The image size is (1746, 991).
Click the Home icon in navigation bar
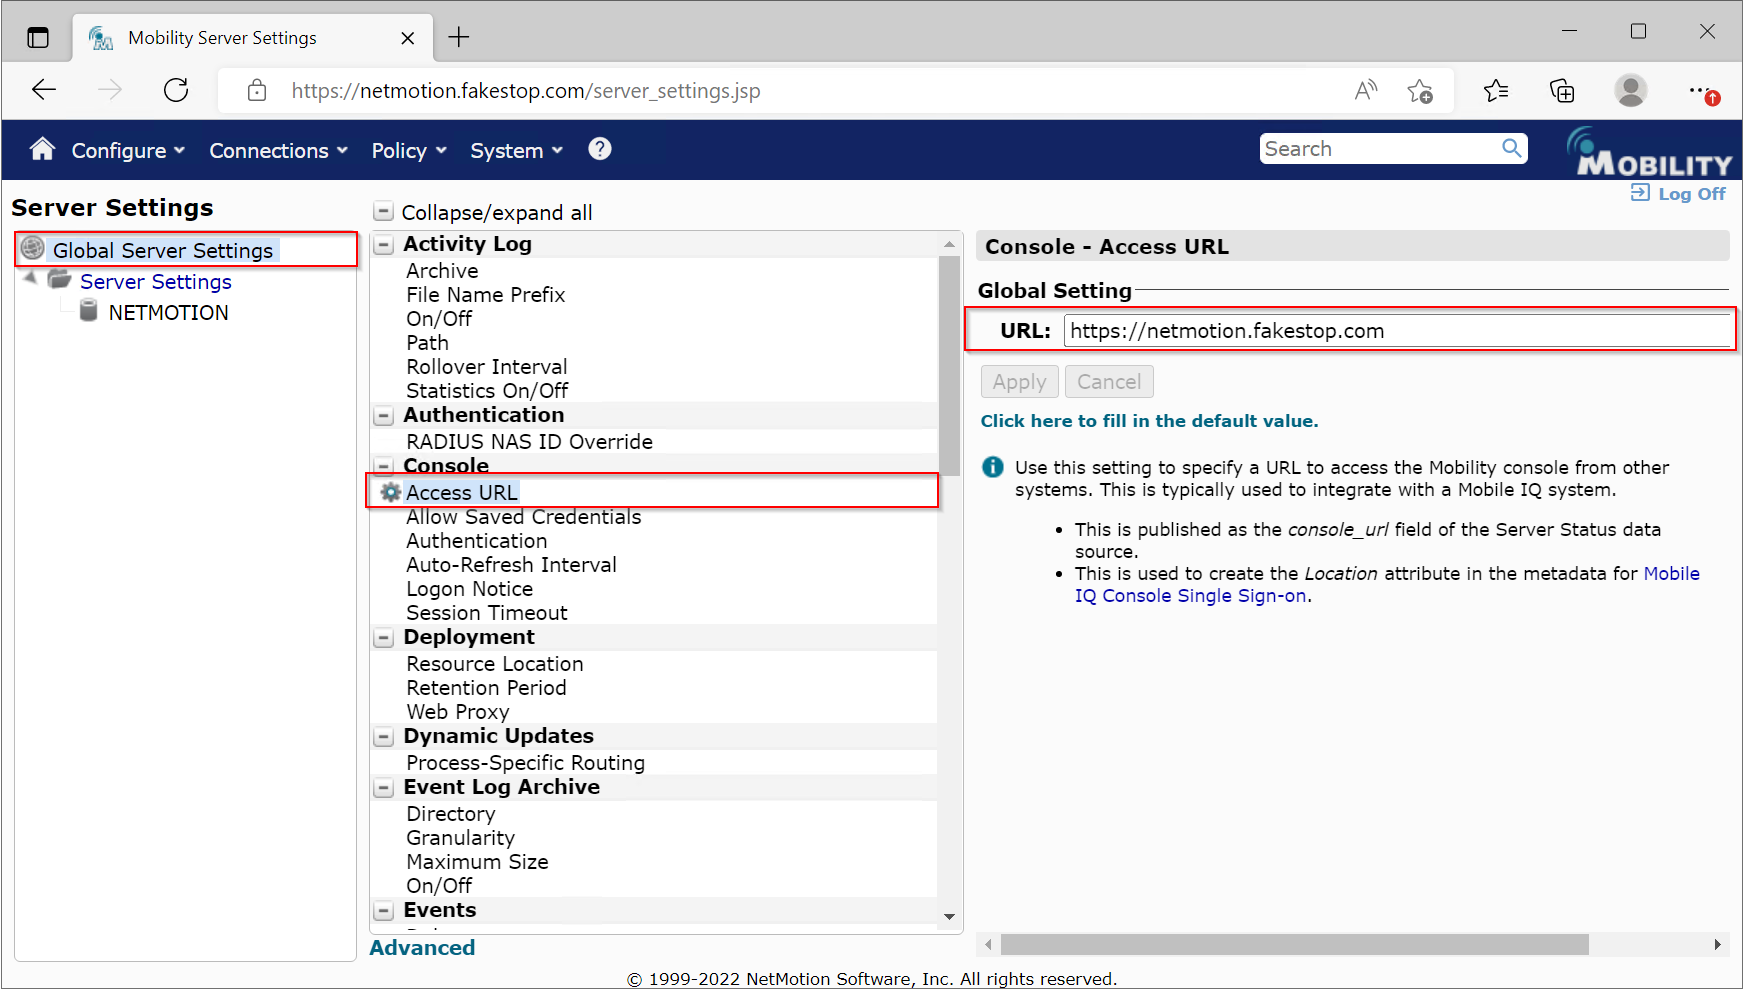point(42,149)
